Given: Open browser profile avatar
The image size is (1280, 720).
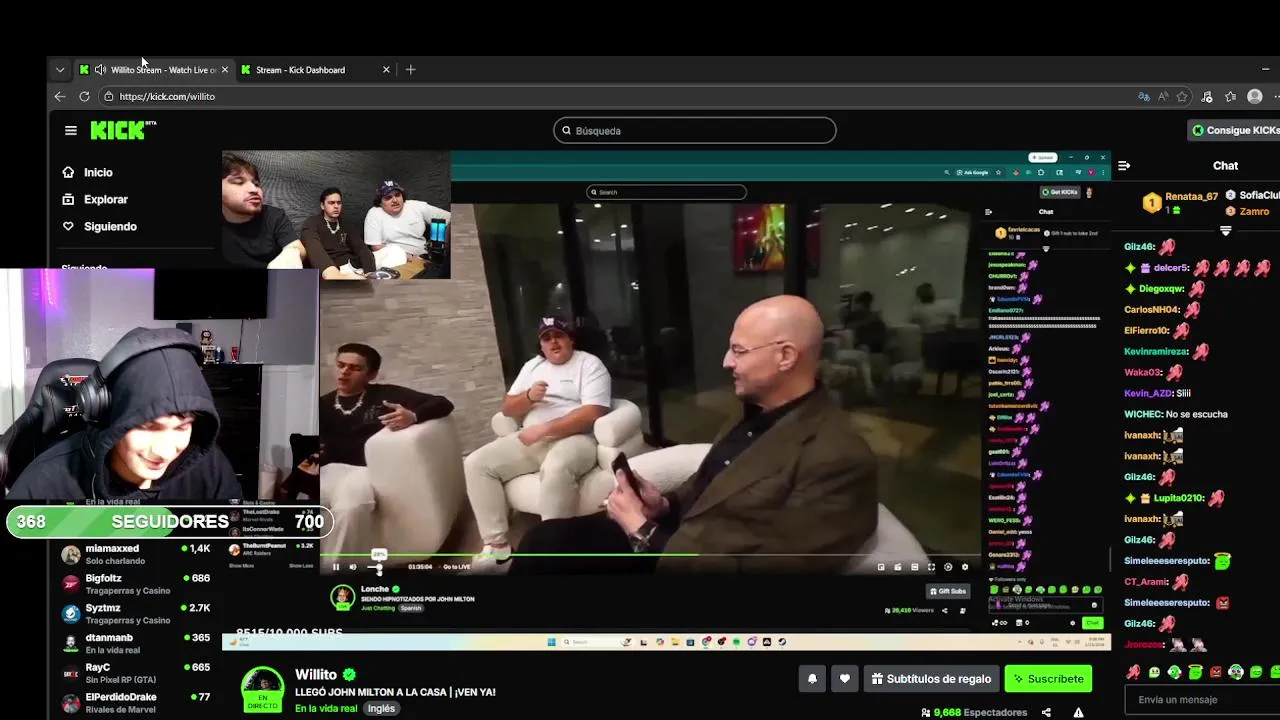Looking at the screenshot, I should coord(1255,97).
